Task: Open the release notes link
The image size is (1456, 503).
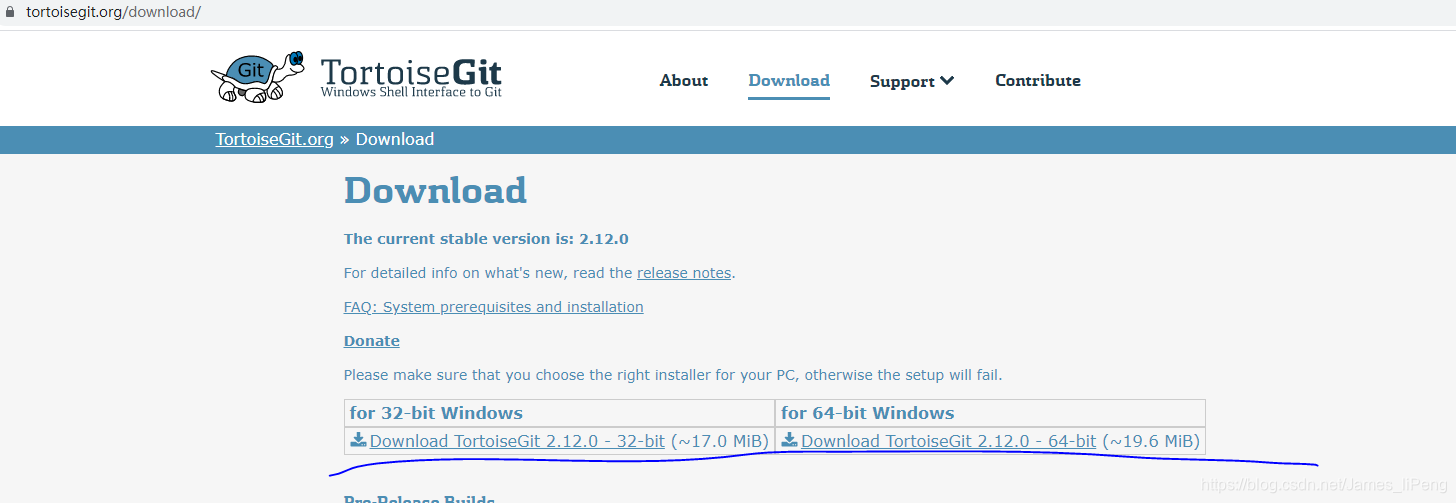Action: click(x=684, y=273)
